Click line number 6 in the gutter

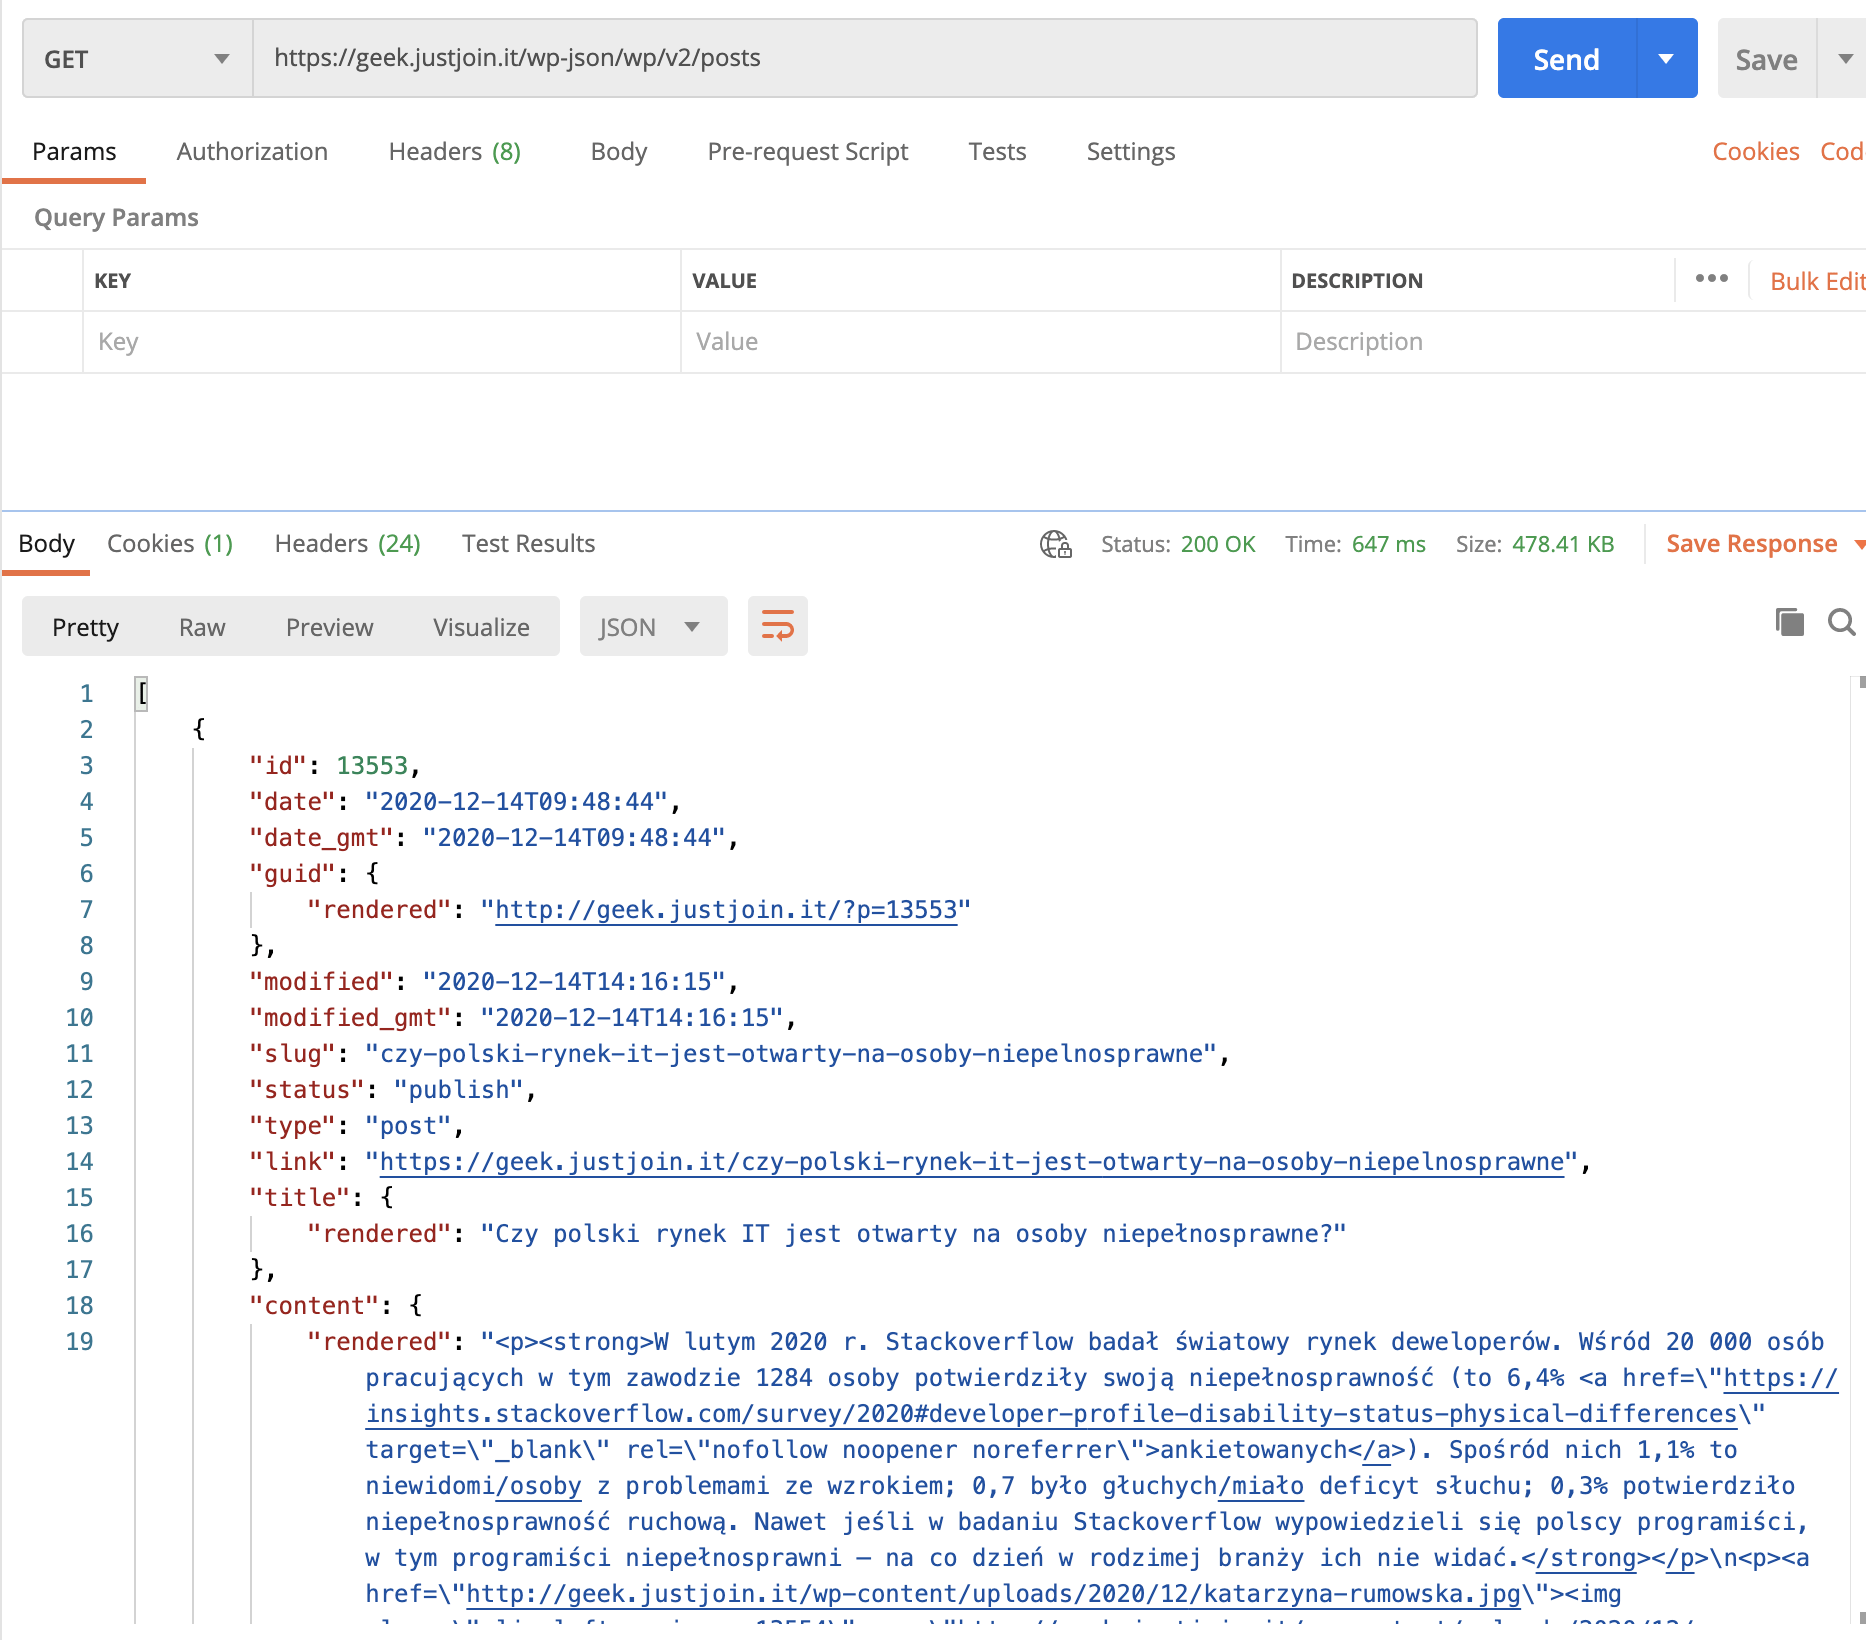(86, 874)
